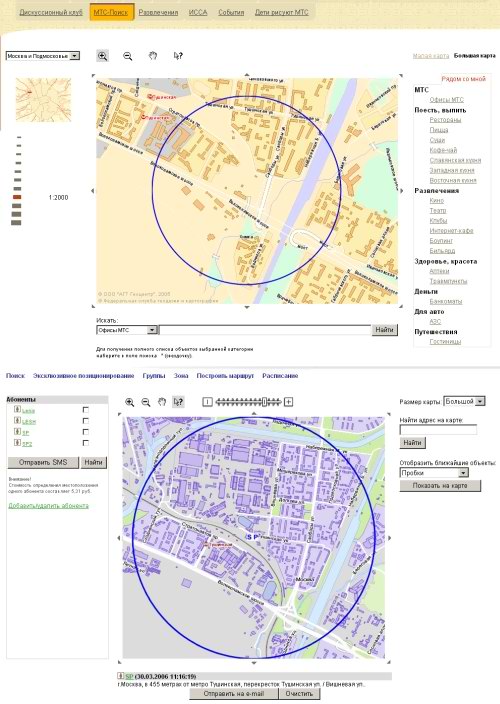Click the plus box right of zoom slider
The height and width of the screenshot is (704, 500).
point(289,402)
